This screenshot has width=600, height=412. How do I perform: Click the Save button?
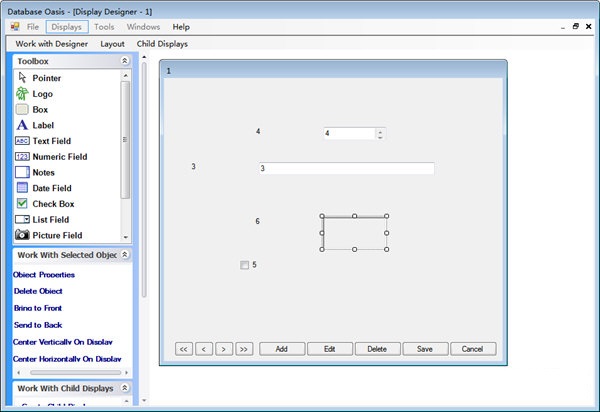425,349
